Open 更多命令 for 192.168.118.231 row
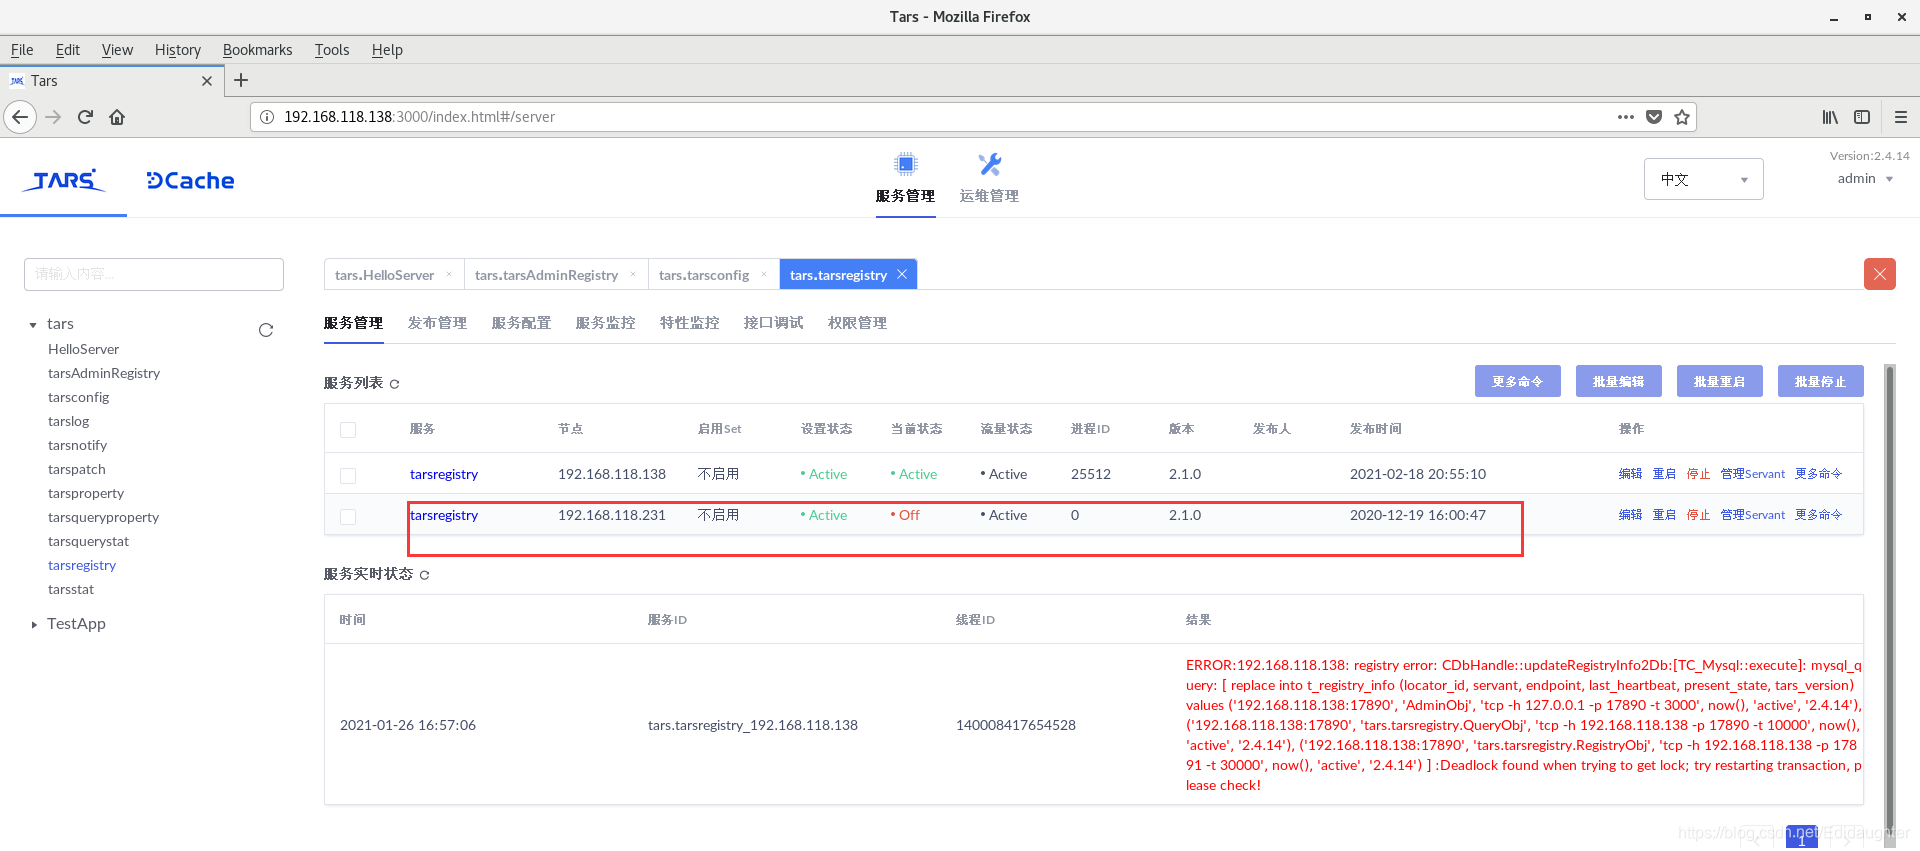 click(x=1818, y=515)
